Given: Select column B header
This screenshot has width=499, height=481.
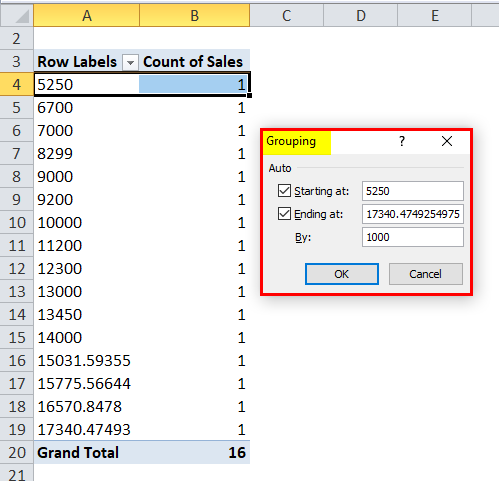Looking at the screenshot, I should point(195,15).
